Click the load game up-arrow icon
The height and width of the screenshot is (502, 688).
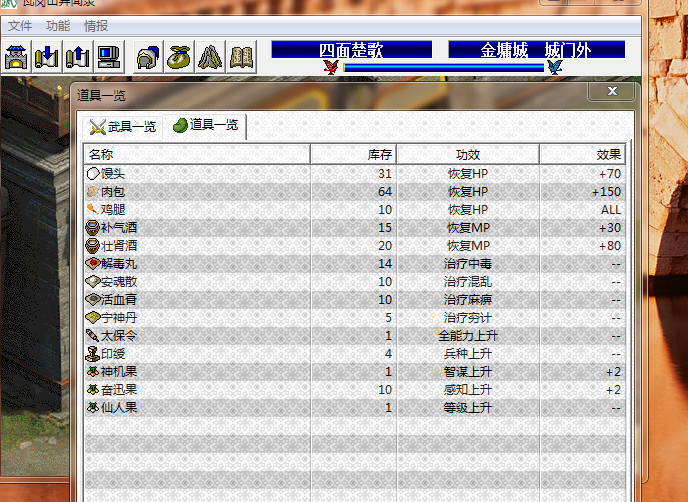(x=77, y=57)
